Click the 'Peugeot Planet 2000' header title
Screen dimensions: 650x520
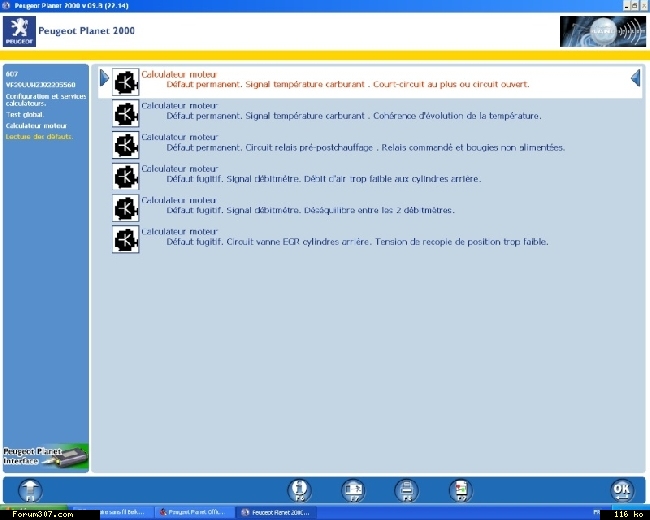(86, 31)
